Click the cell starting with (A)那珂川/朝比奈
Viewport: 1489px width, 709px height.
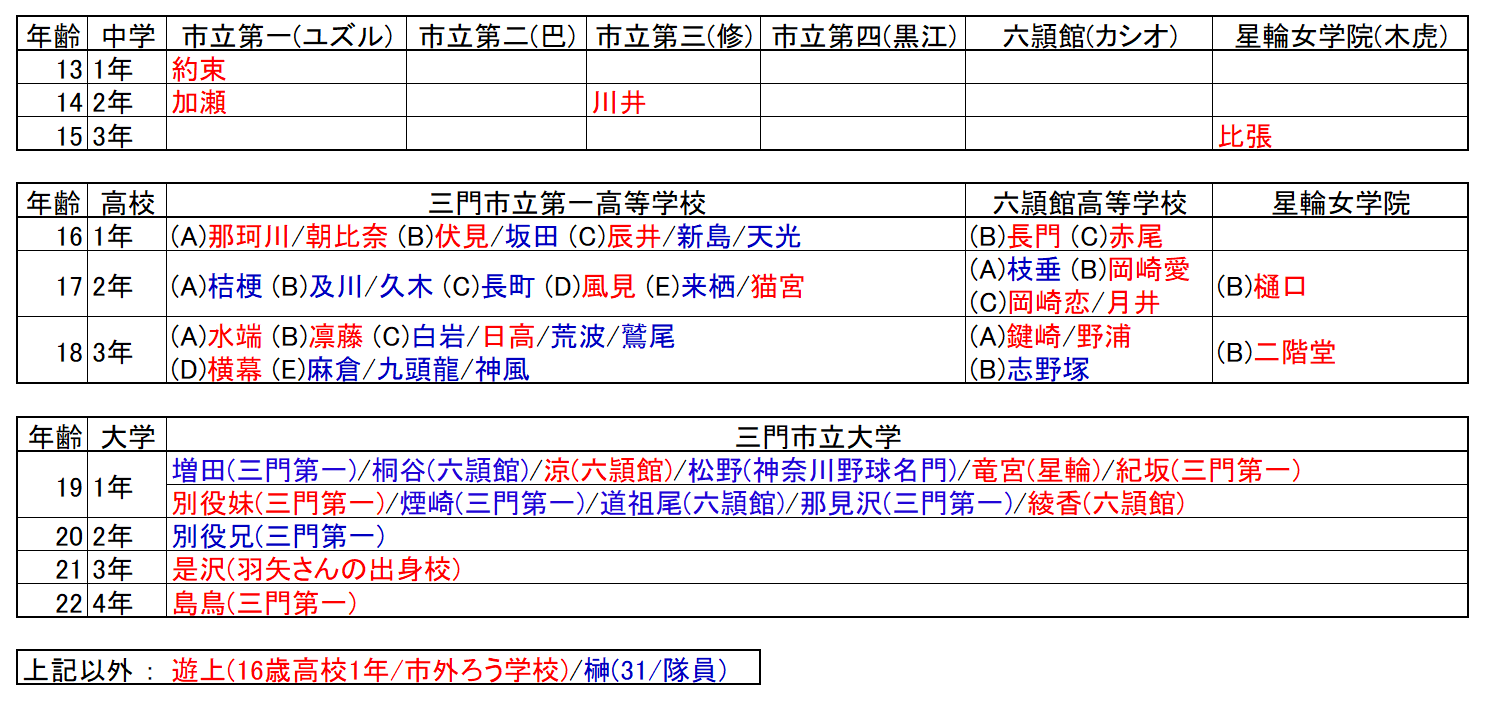point(566,235)
